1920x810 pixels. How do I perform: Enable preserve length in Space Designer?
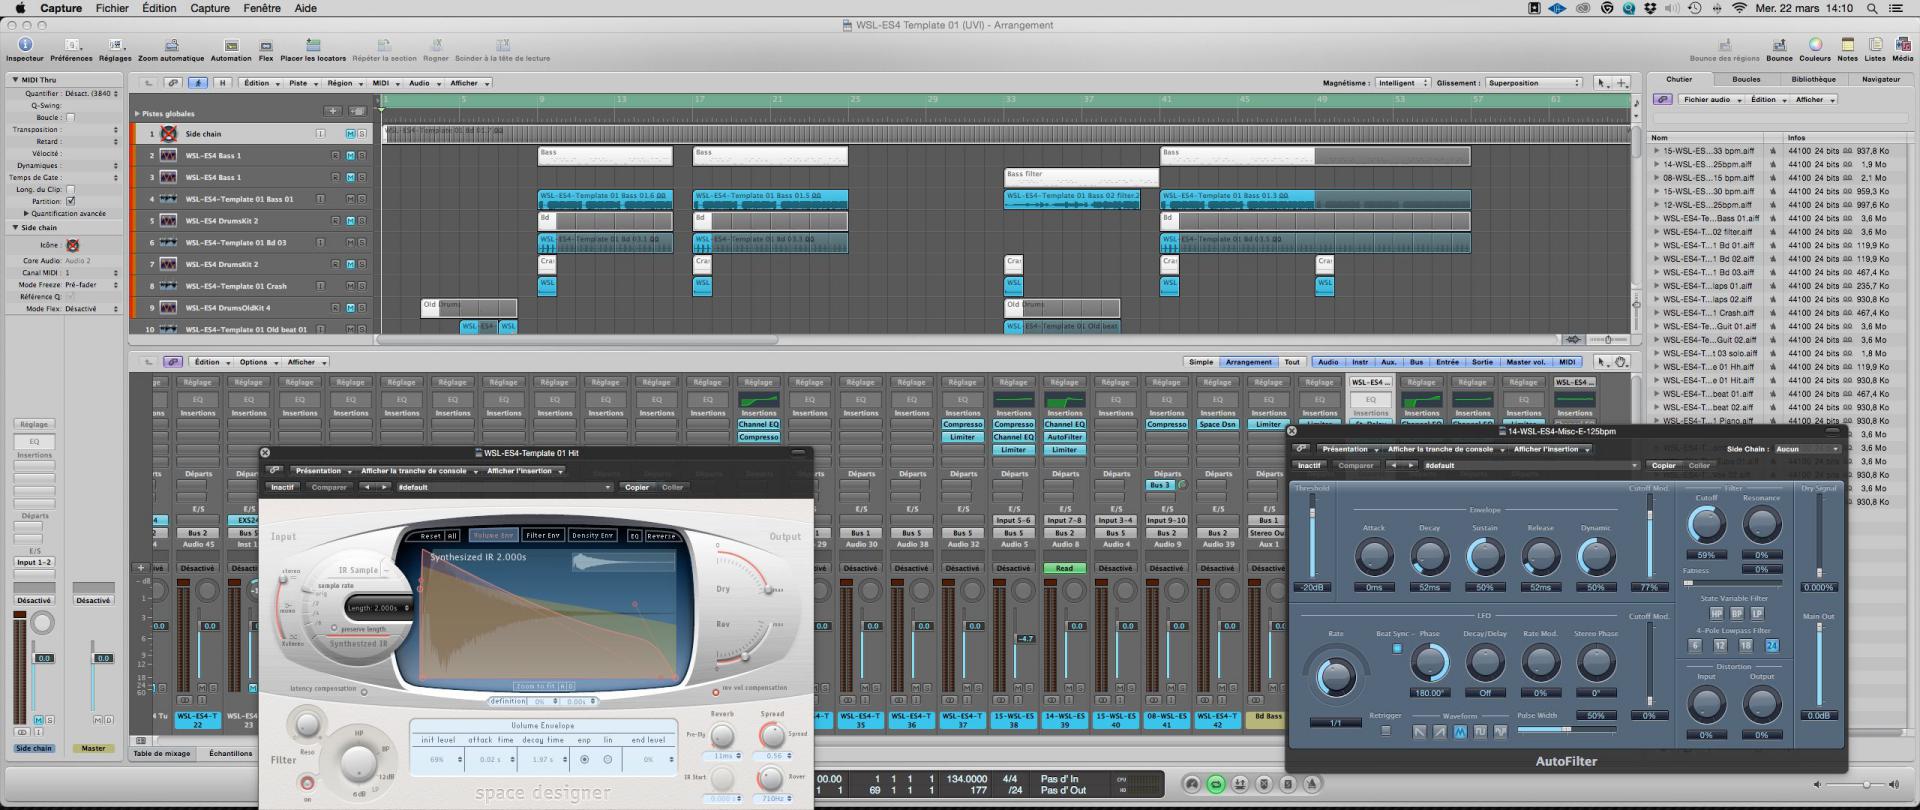click(333, 629)
